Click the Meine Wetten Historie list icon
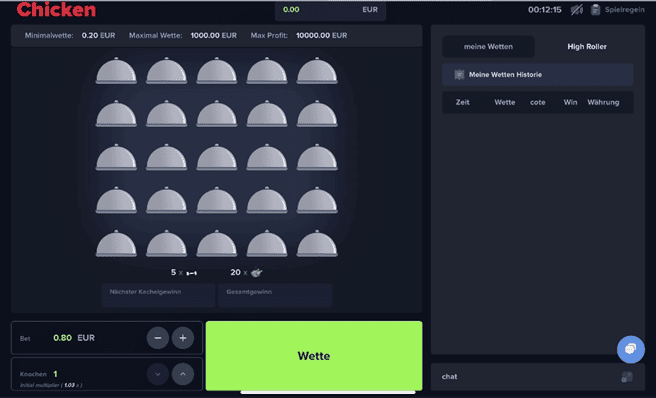Screen dimensions: 656x398 click(x=459, y=74)
